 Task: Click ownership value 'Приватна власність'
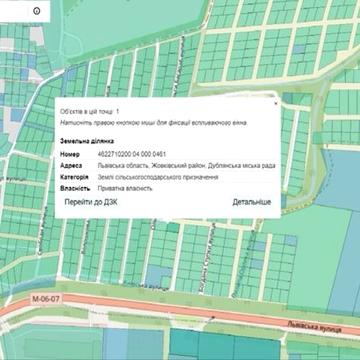[125, 188]
